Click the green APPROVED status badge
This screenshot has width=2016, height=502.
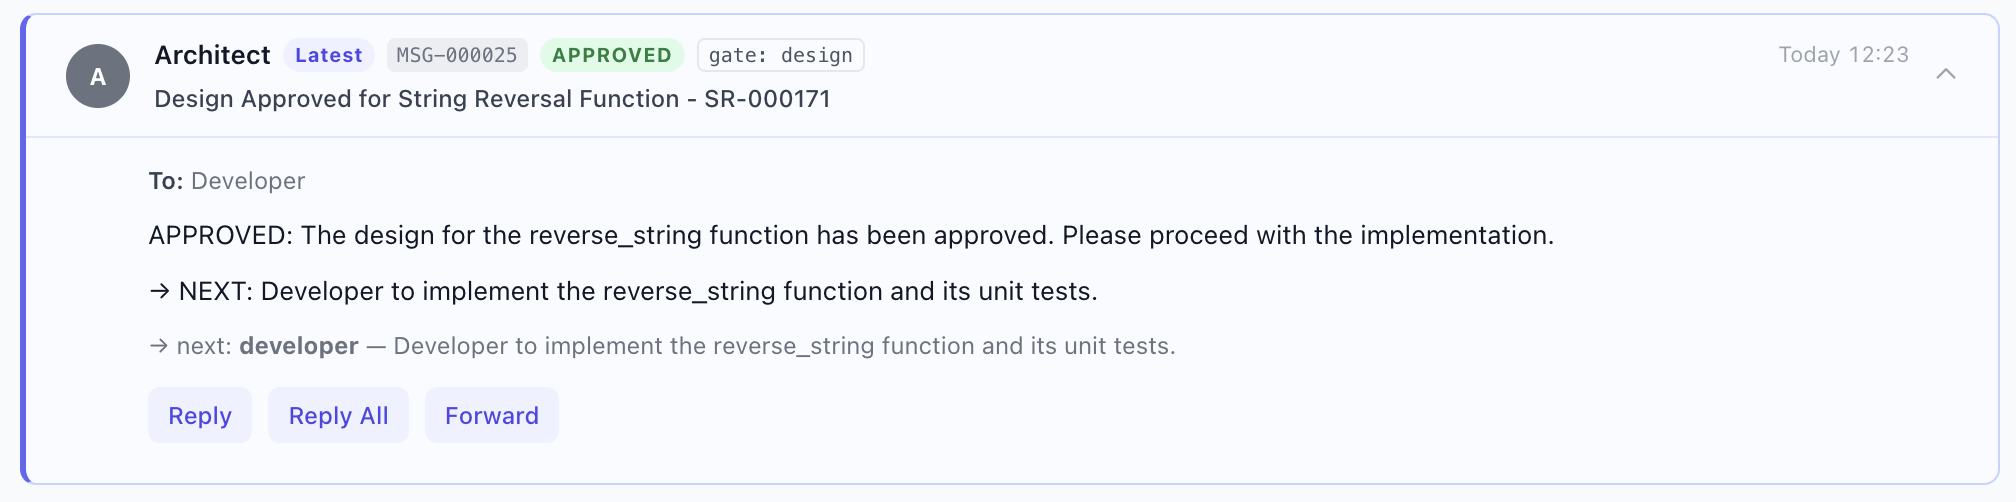pyautogui.click(x=612, y=55)
